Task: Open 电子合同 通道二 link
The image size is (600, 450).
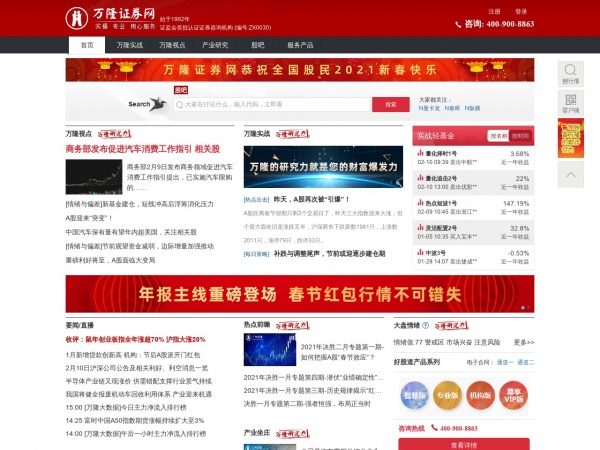Action: [x=526, y=362]
